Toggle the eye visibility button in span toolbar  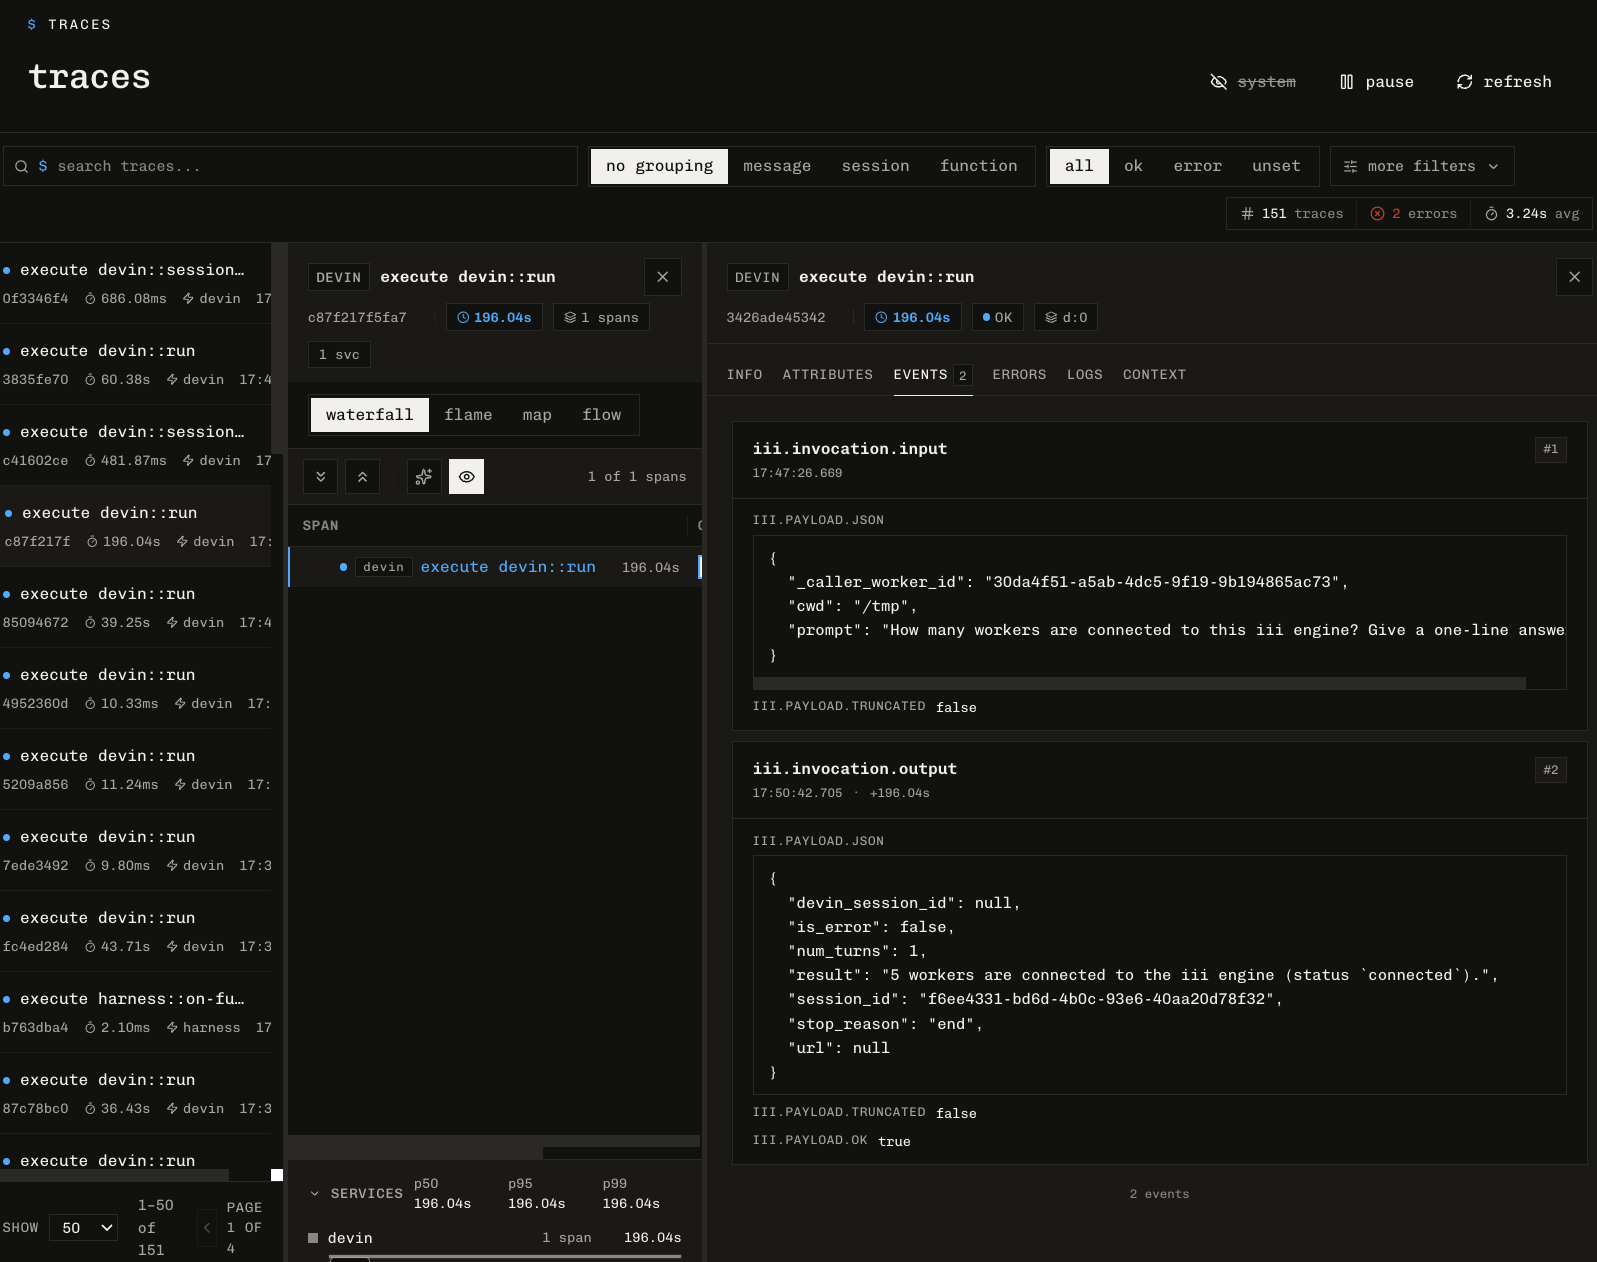(466, 477)
